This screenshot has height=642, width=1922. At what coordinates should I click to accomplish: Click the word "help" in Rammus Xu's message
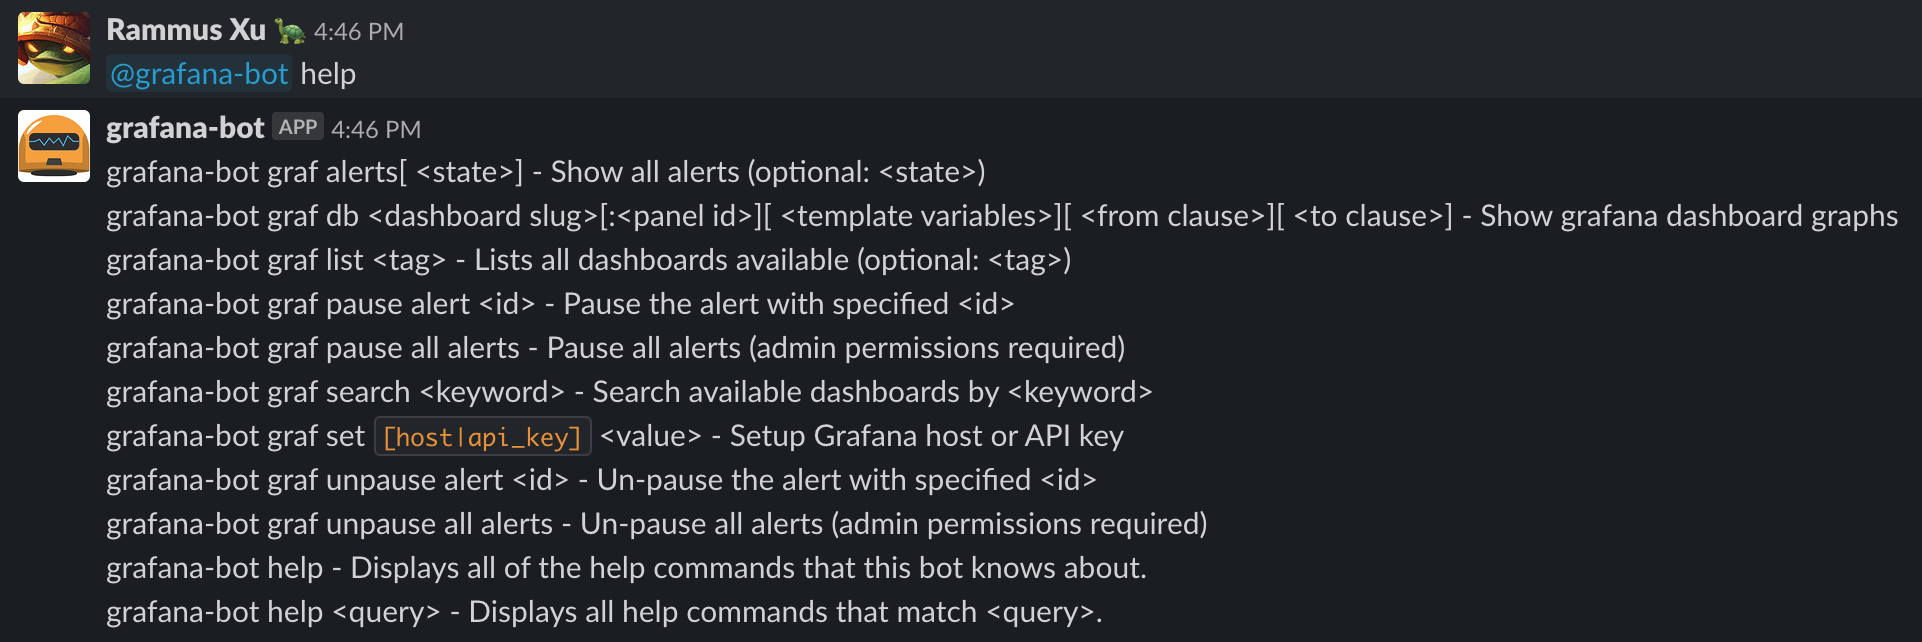click(328, 74)
